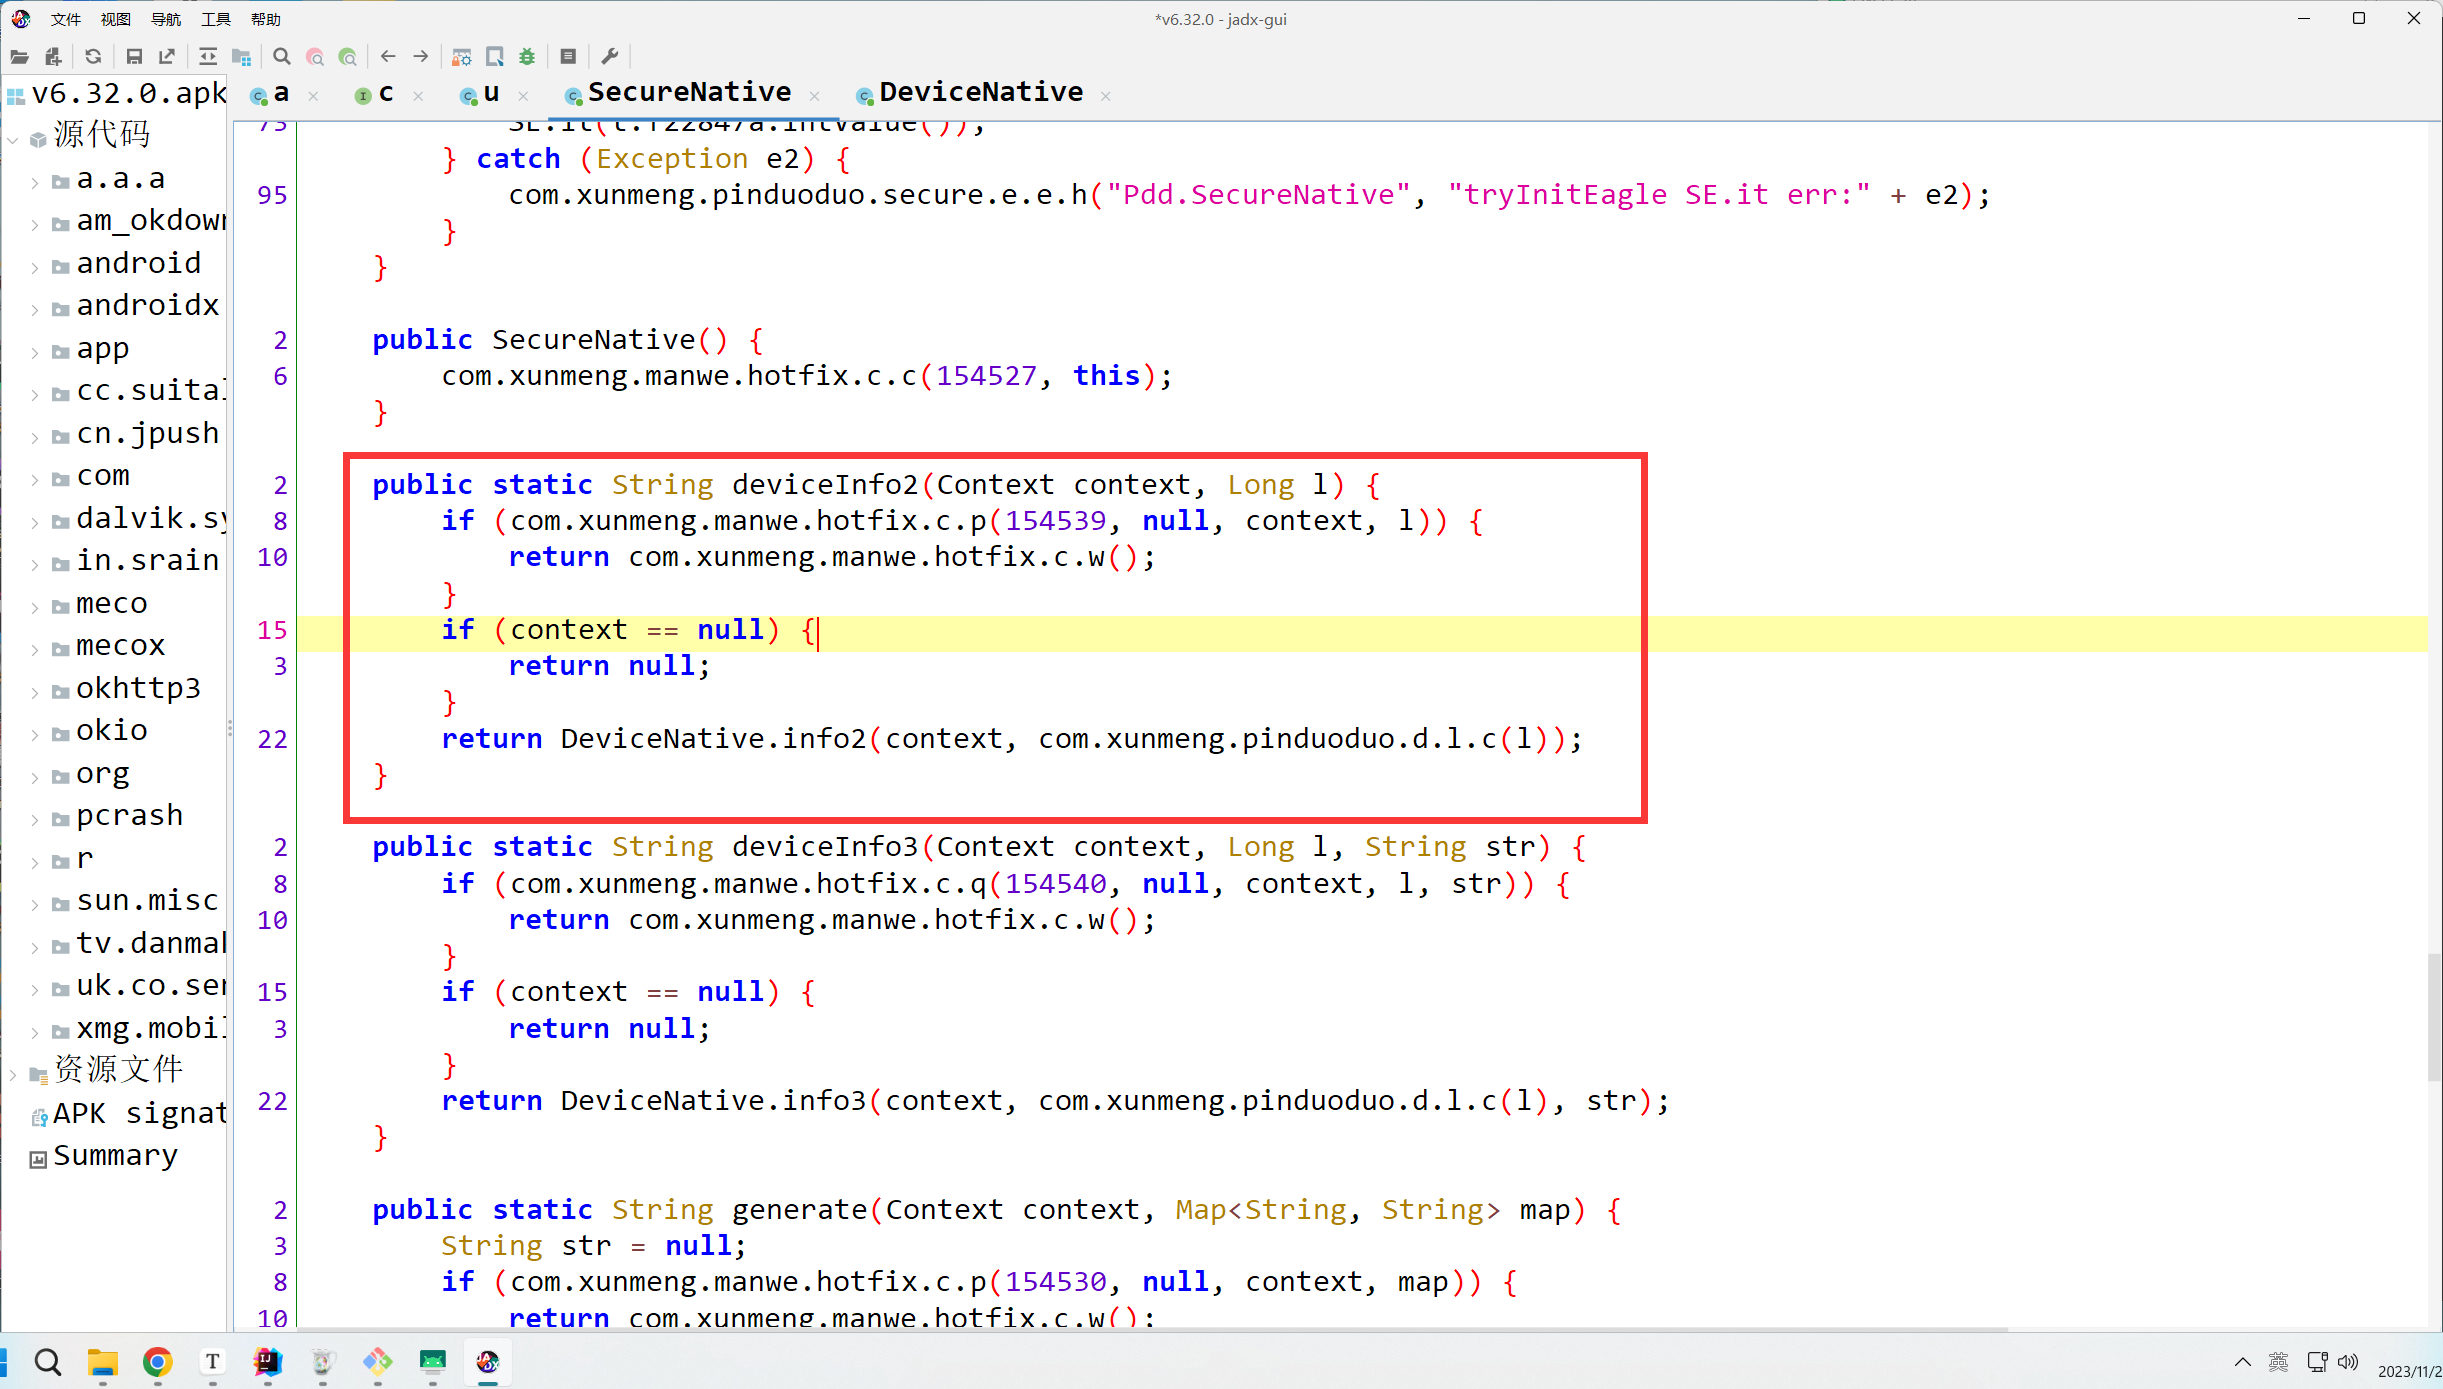2443x1389 pixels.
Task: Open the 工具 menu
Action: tap(216, 19)
